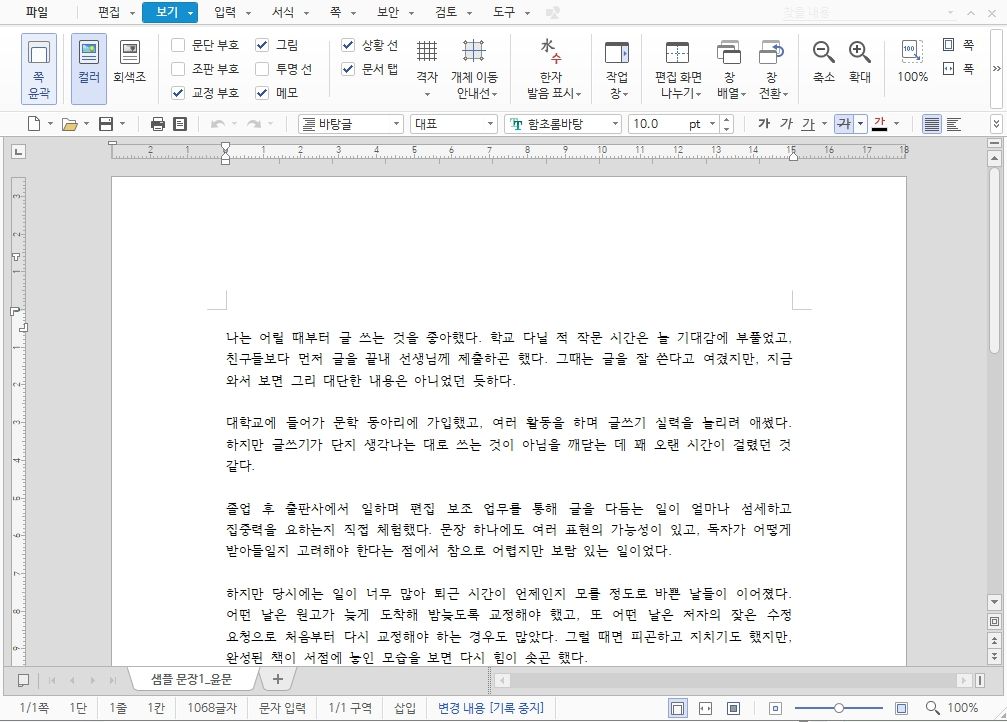This screenshot has height=722, width=1007.
Task: Open the 도구 menu
Action: (x=504, y=12)
